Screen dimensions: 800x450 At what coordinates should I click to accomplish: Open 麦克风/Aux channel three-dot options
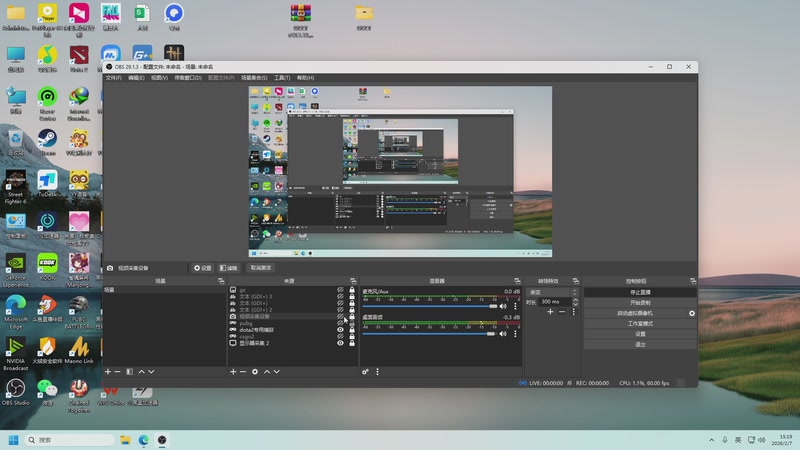(x=515, y=306)
